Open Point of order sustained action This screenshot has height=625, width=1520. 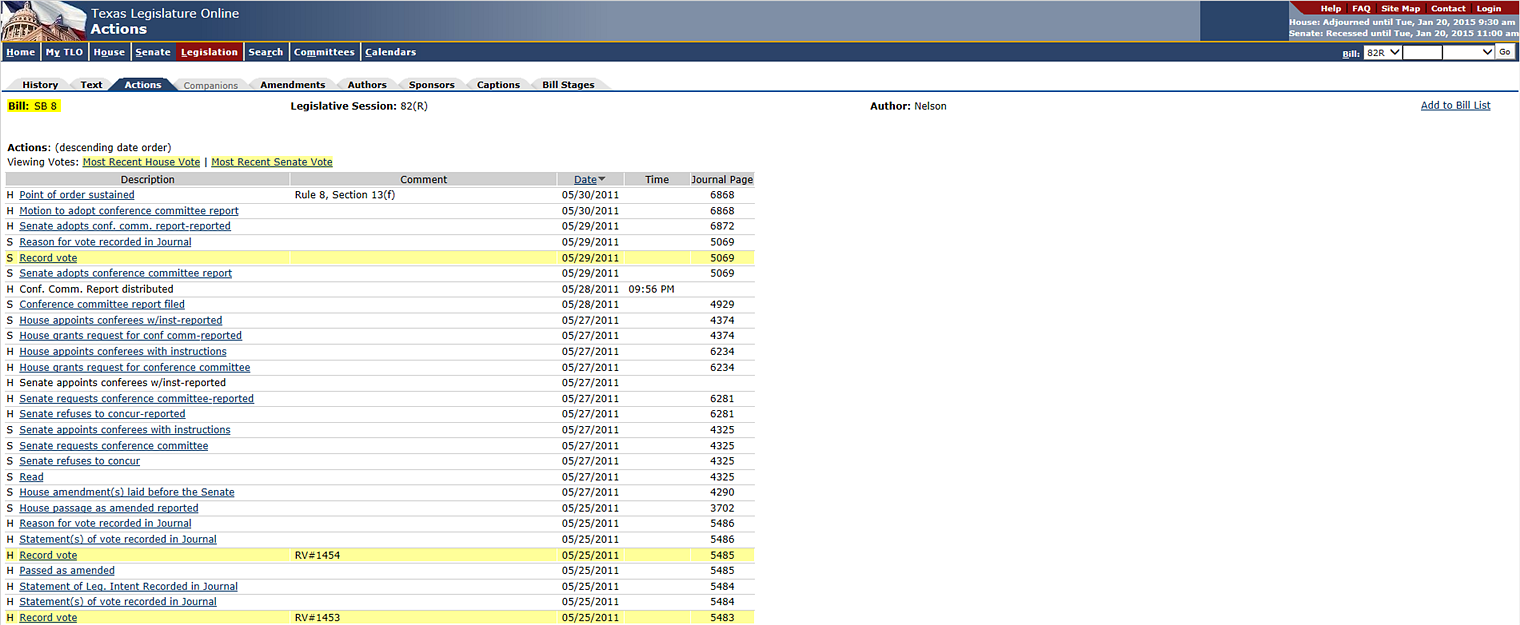(76, 195)
